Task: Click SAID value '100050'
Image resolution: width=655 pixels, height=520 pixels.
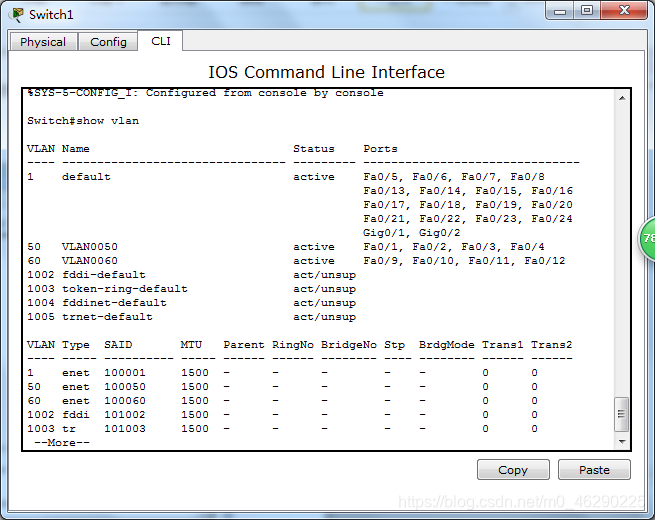Action: (x=125, y=386)
